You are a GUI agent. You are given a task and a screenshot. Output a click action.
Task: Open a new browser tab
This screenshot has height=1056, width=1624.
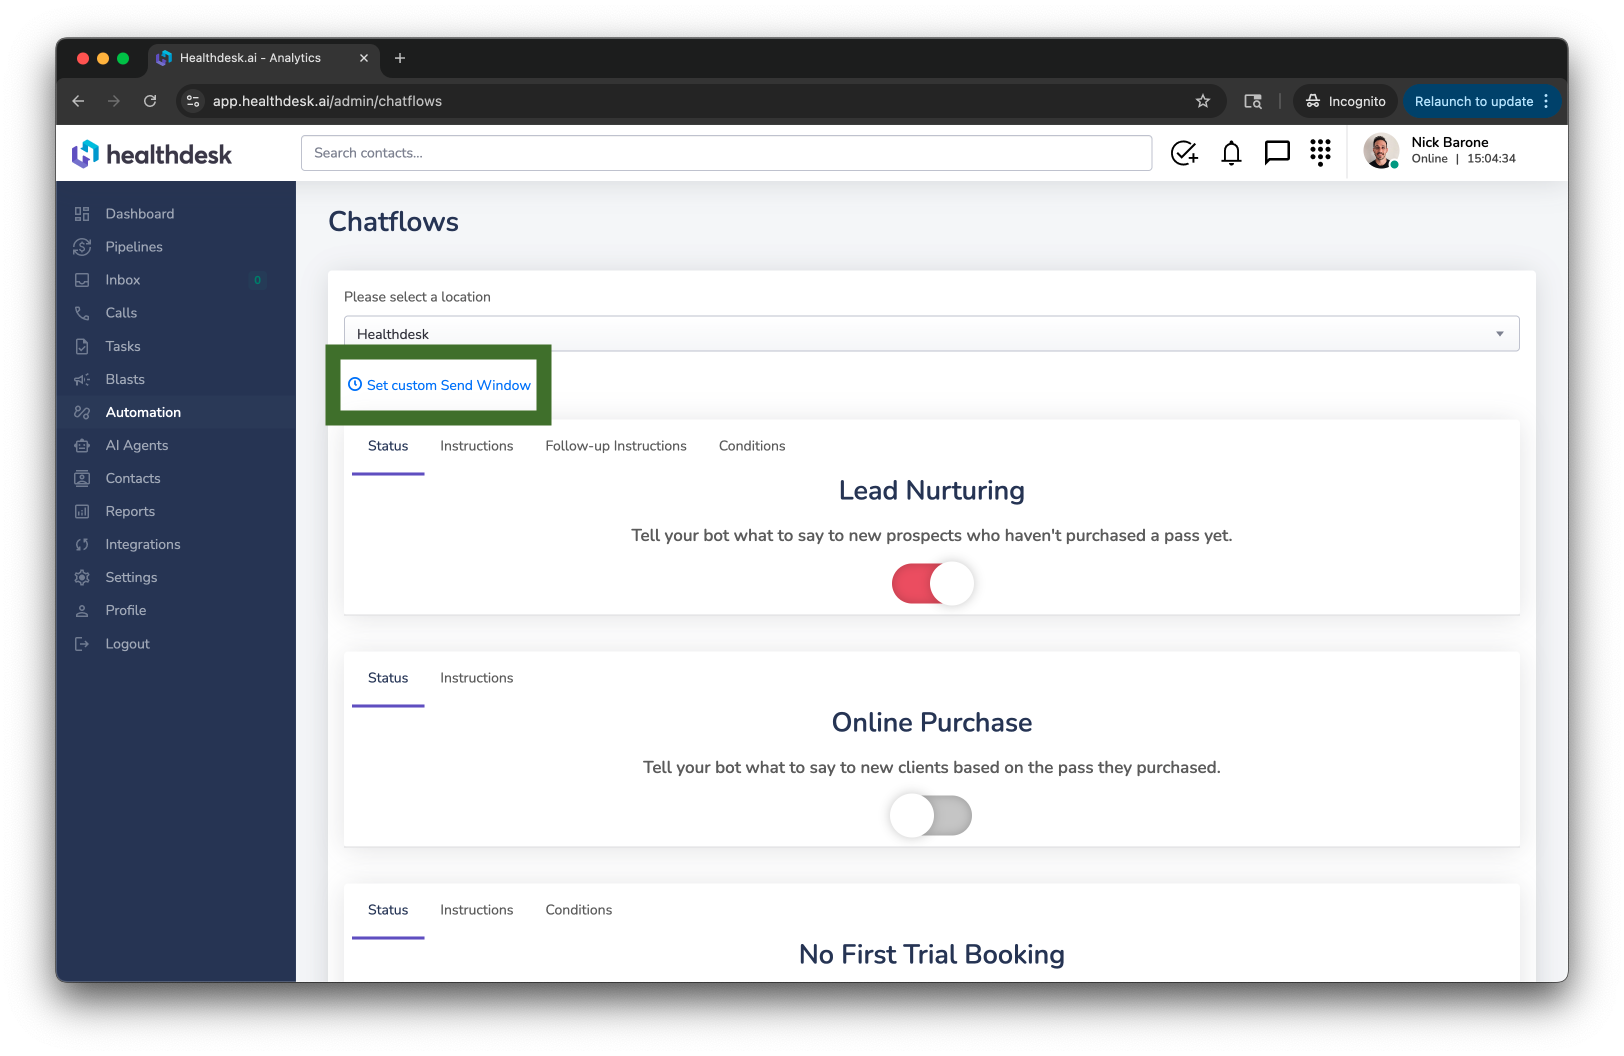coord(400,58)
